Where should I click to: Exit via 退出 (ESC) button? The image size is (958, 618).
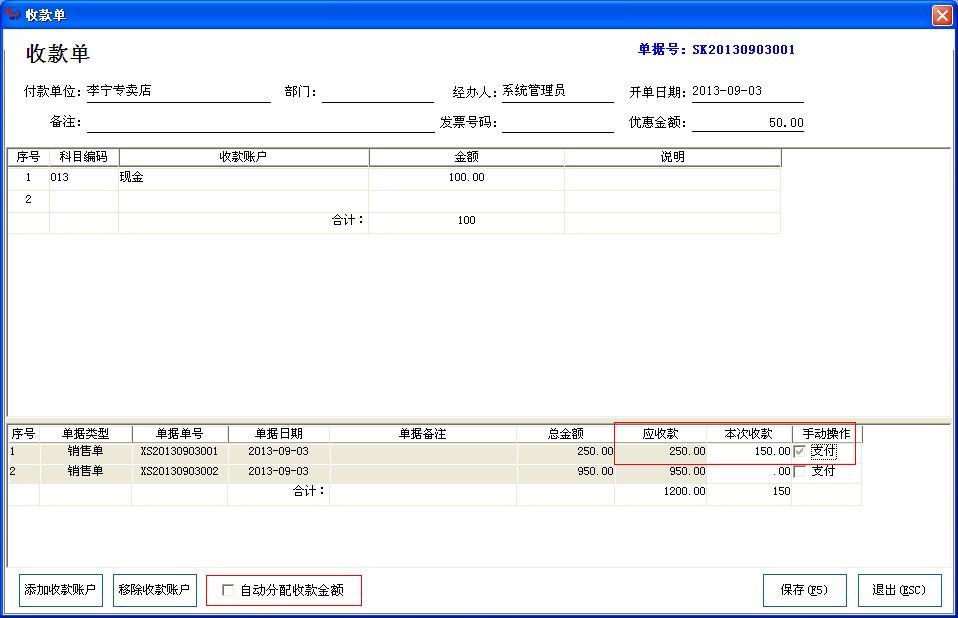click(x=899, y=590)
